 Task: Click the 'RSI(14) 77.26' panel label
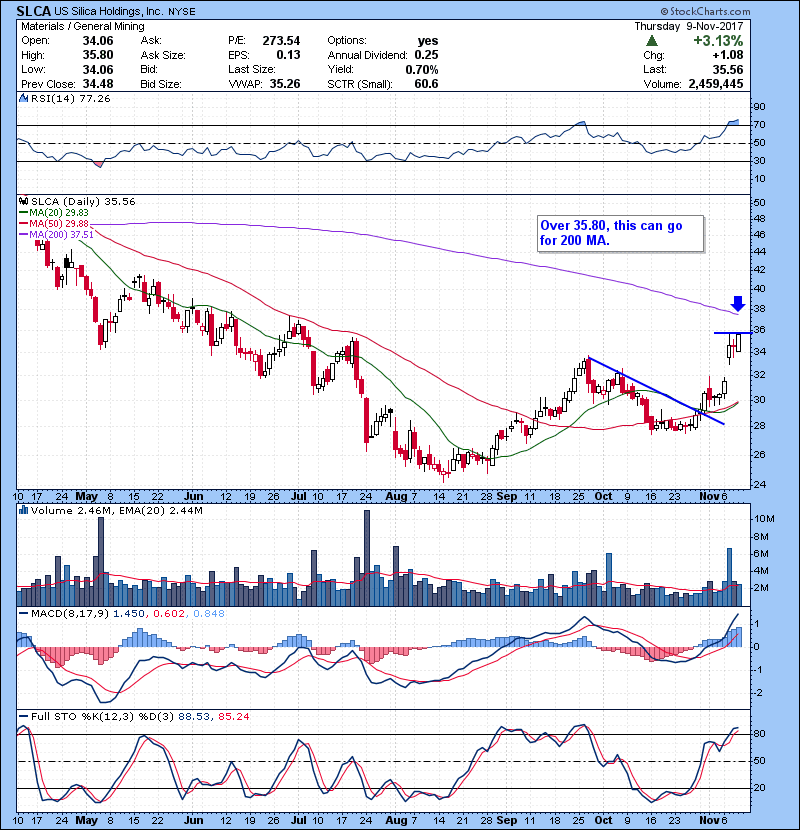(x=70, y=98)
